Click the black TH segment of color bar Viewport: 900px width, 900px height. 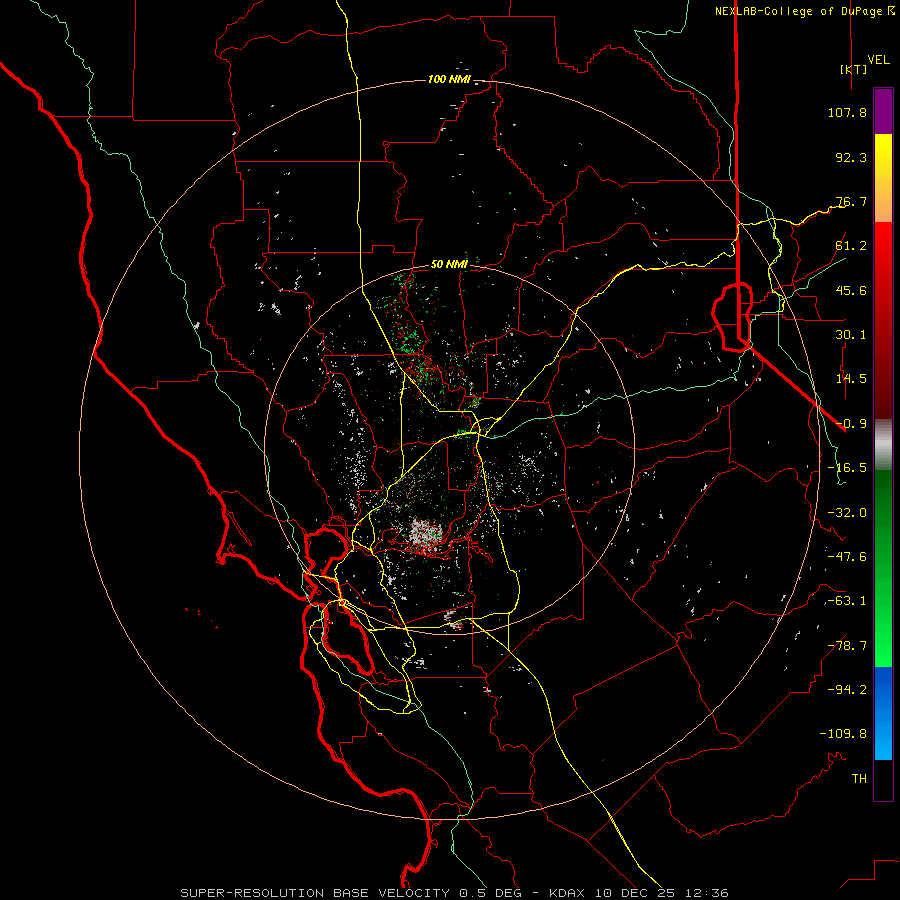(x=883, y=780)
